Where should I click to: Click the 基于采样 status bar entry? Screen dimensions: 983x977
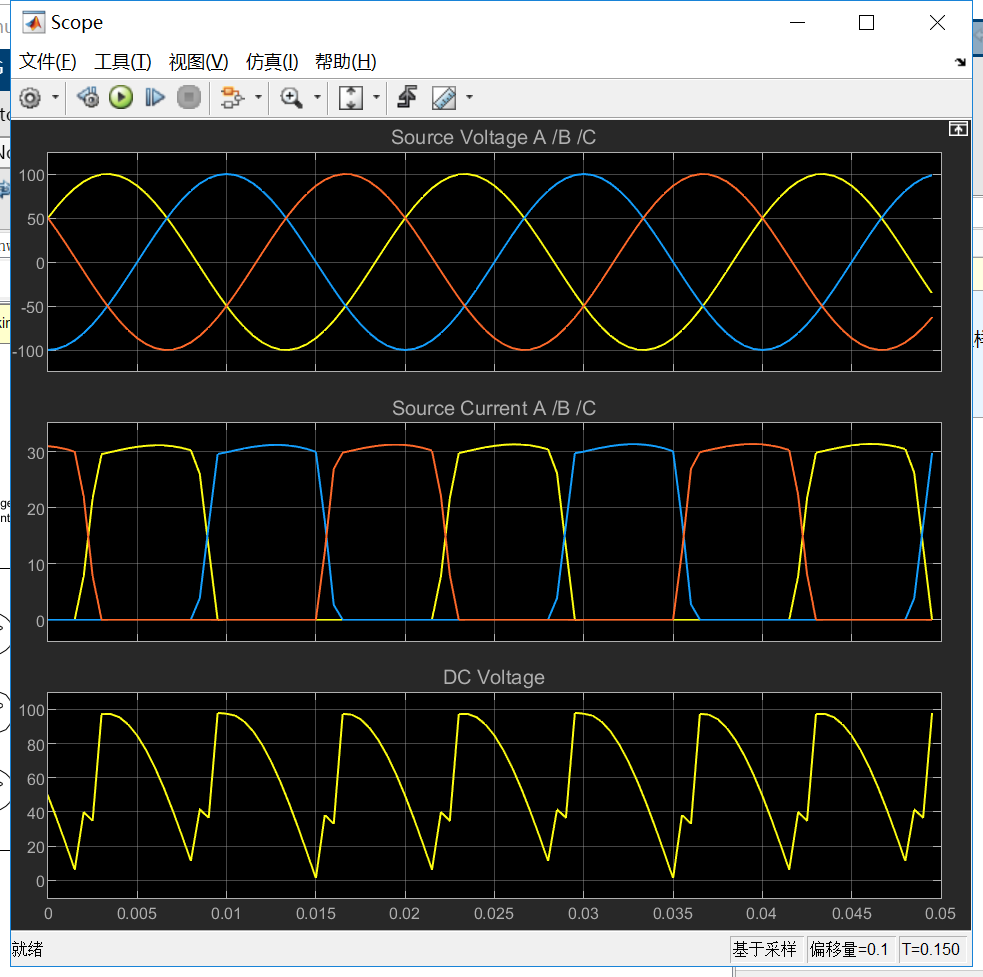pos(765,949)
